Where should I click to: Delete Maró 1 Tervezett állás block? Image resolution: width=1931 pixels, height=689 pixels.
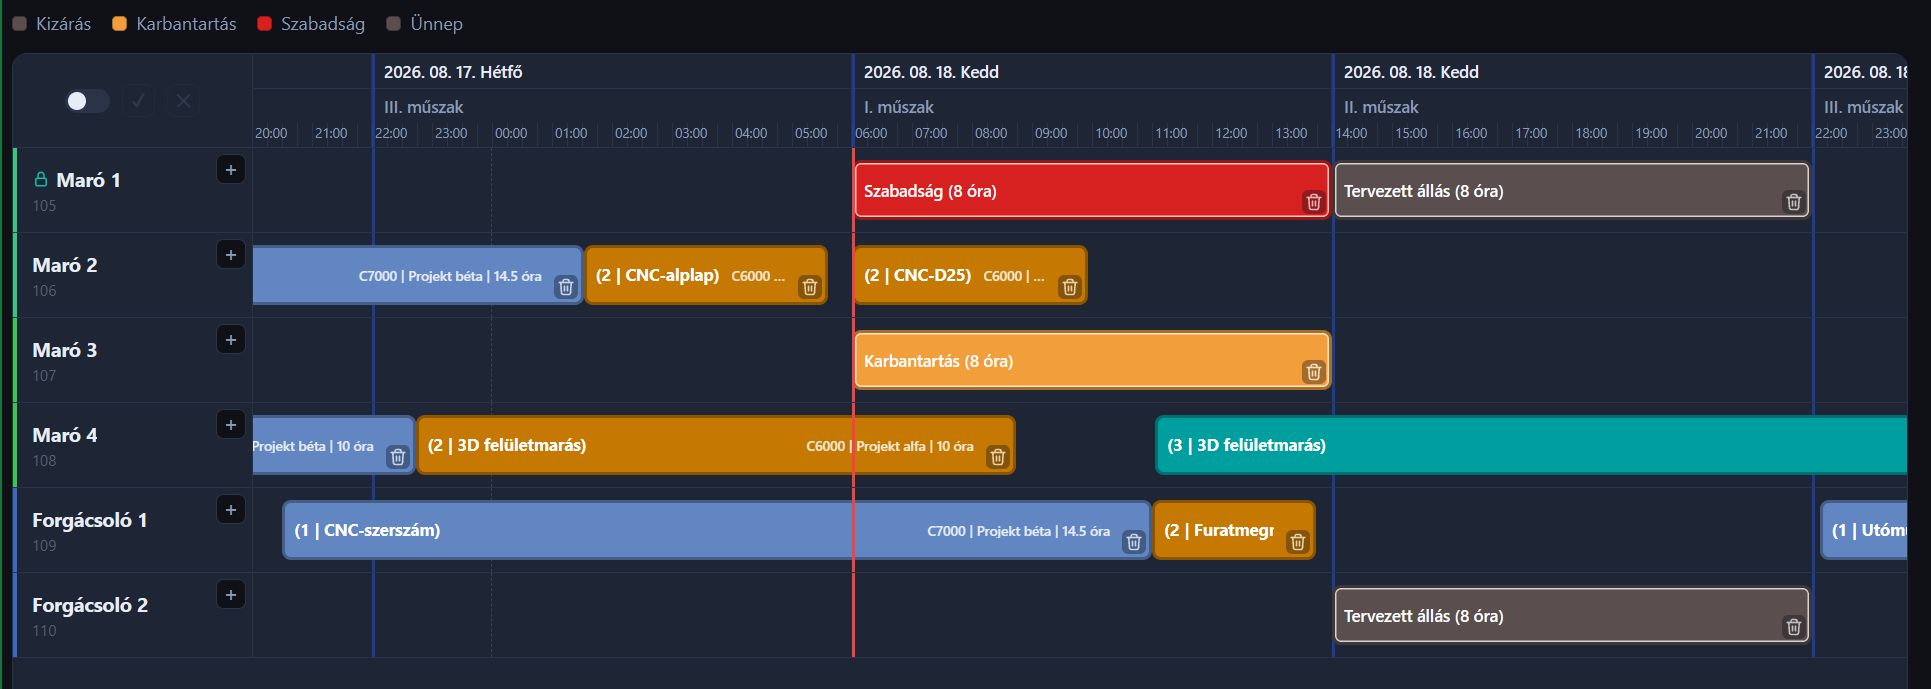1793,202
